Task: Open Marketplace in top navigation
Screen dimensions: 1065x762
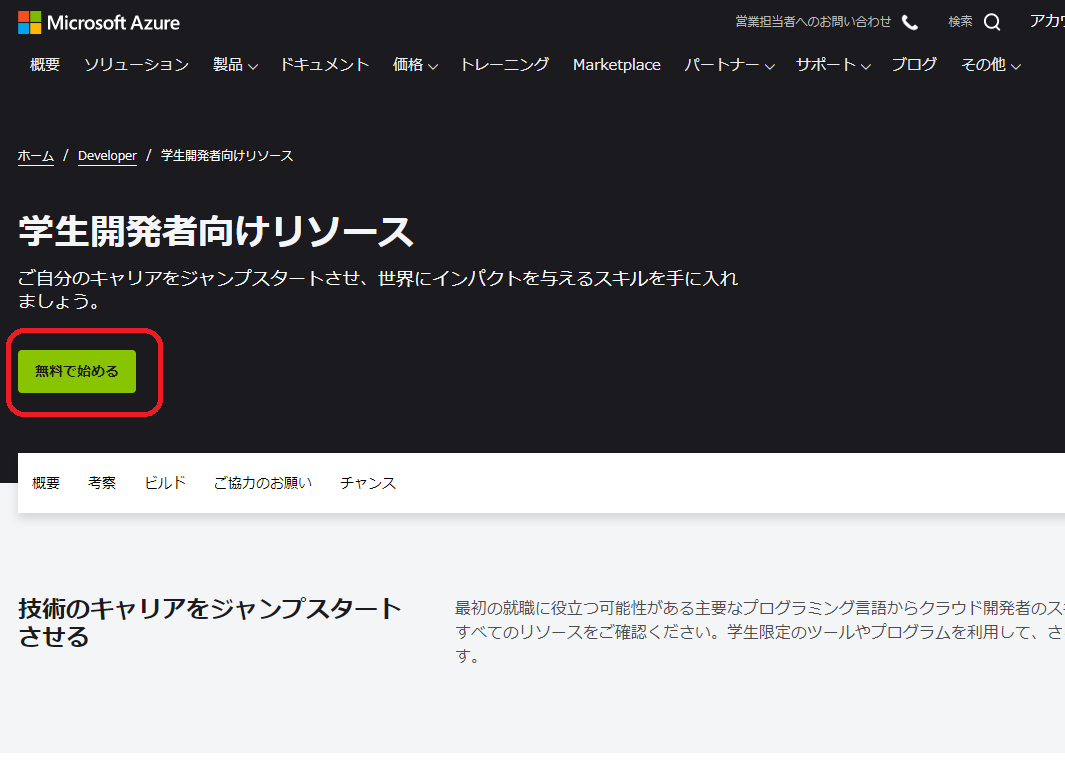Action: (617, 65)
